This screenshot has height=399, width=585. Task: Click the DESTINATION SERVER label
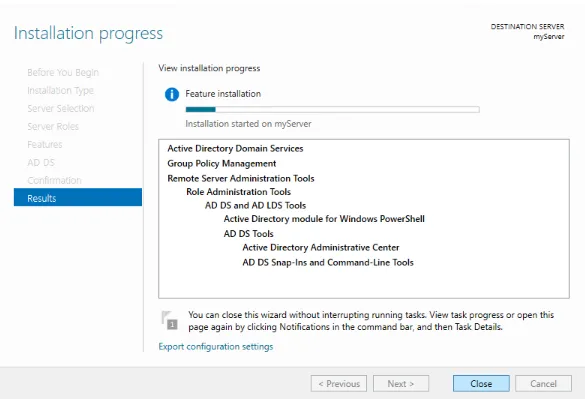pyautogui.click(x=527, y=27)
